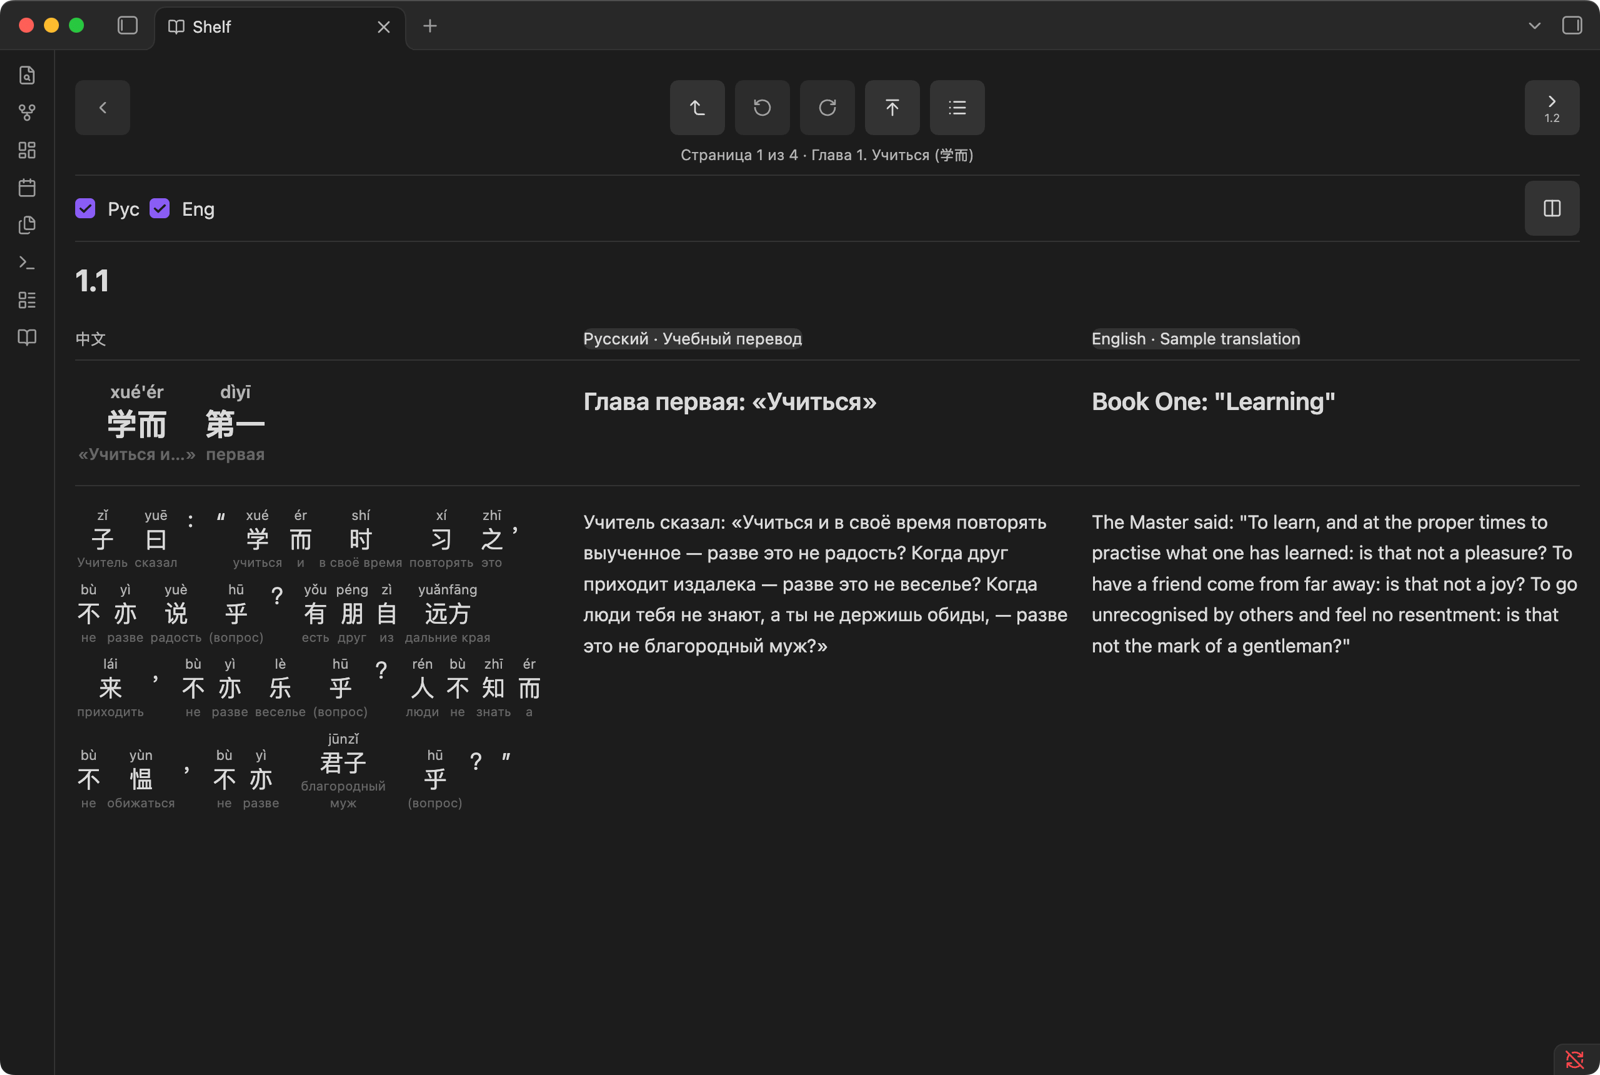This screenshot has width=1600, height=1075.
Task: Open the book shelf sidebar icon
Action: click(27, 337)
